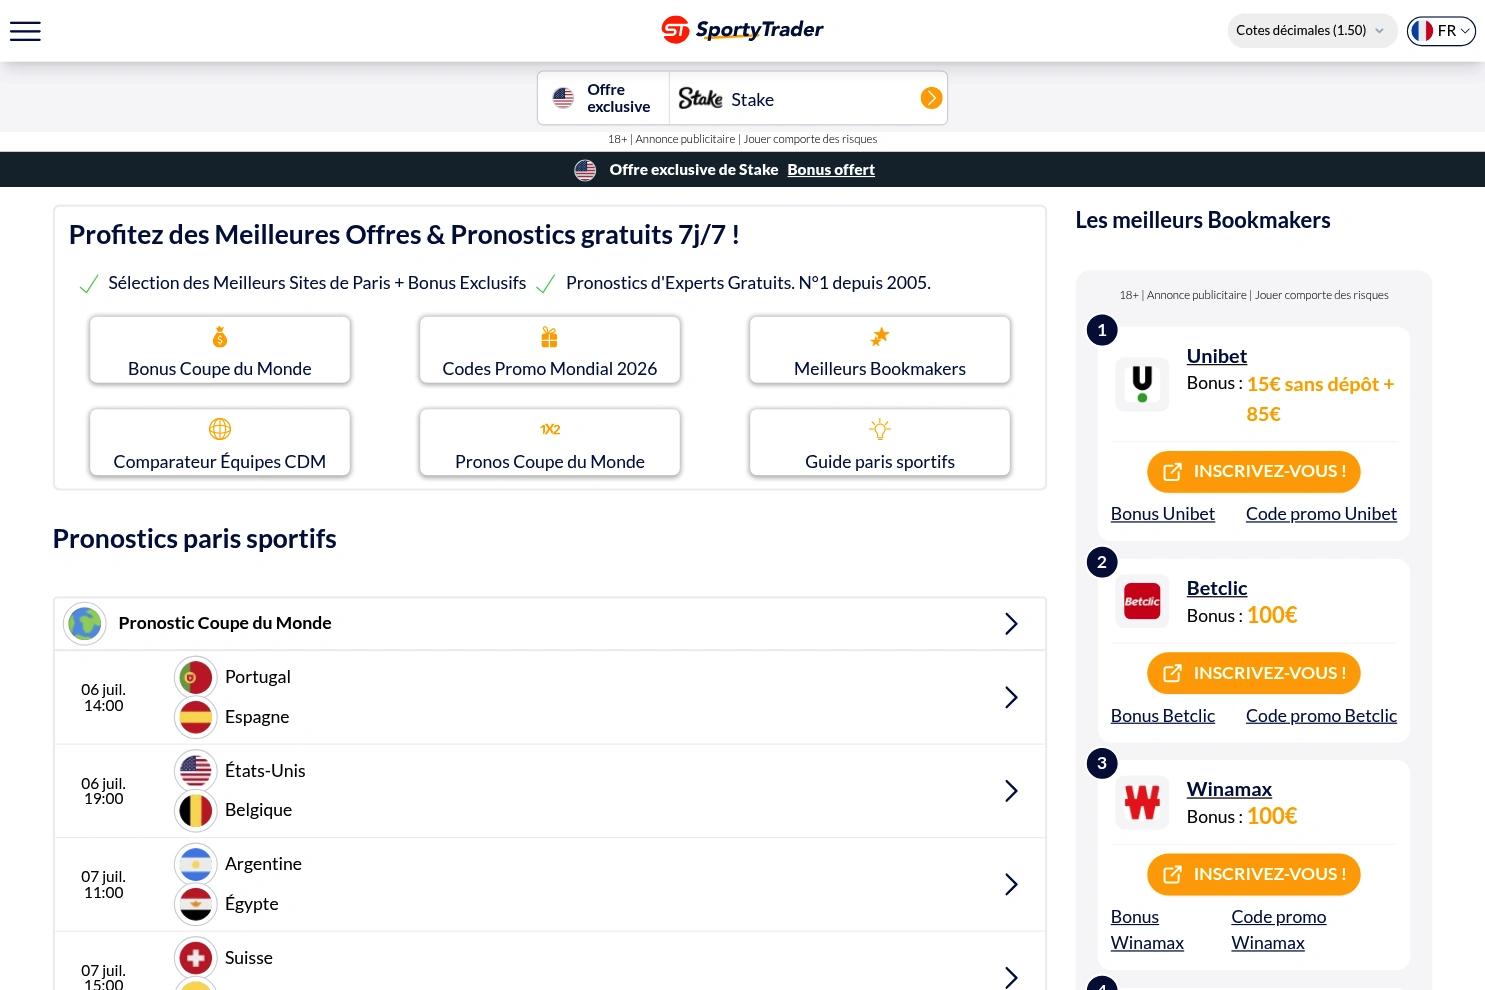Click the Unibet bonus text 15€ sans dépôt

pos(1320,399)
